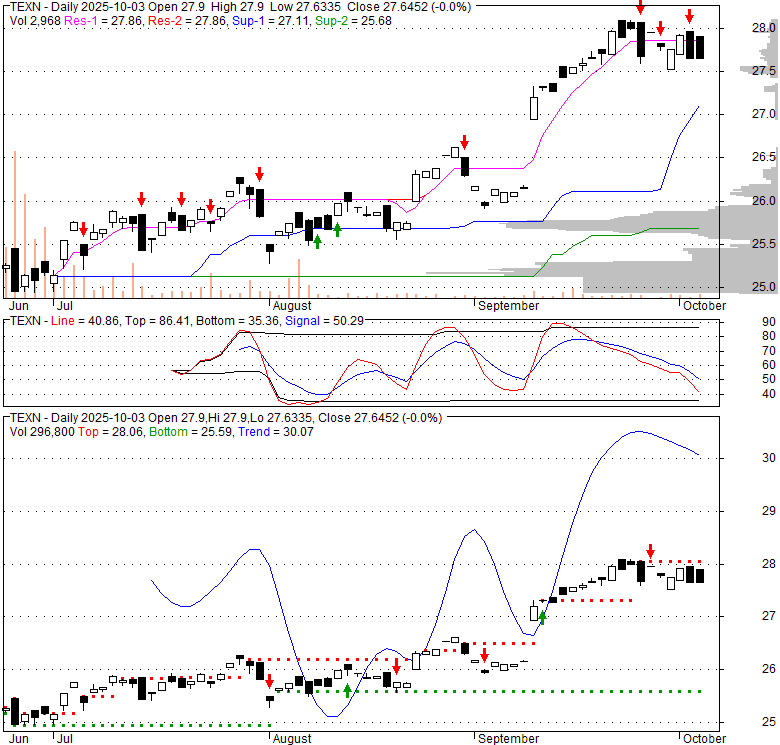Screen dimensions: 780x745
Task: Click the 28 price axis label on bottom chart
Action: coord(769,564)
